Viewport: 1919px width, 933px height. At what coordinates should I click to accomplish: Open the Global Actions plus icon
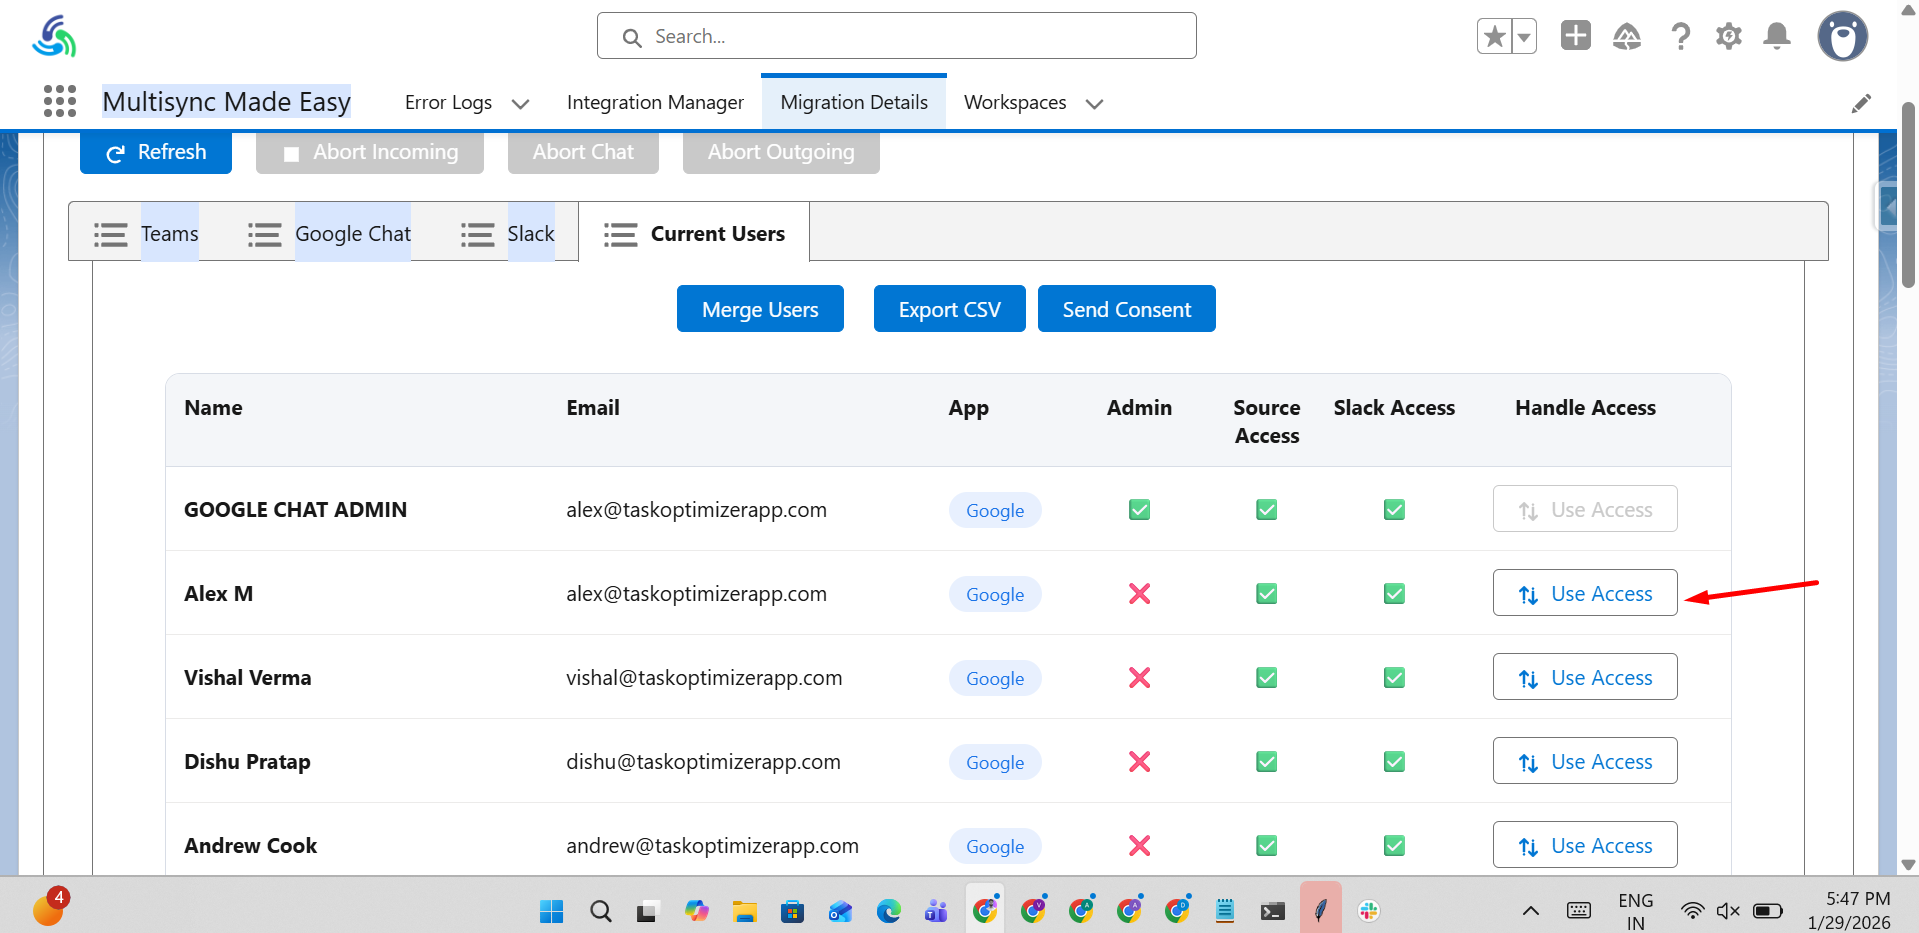click(x=1576, y=36)
